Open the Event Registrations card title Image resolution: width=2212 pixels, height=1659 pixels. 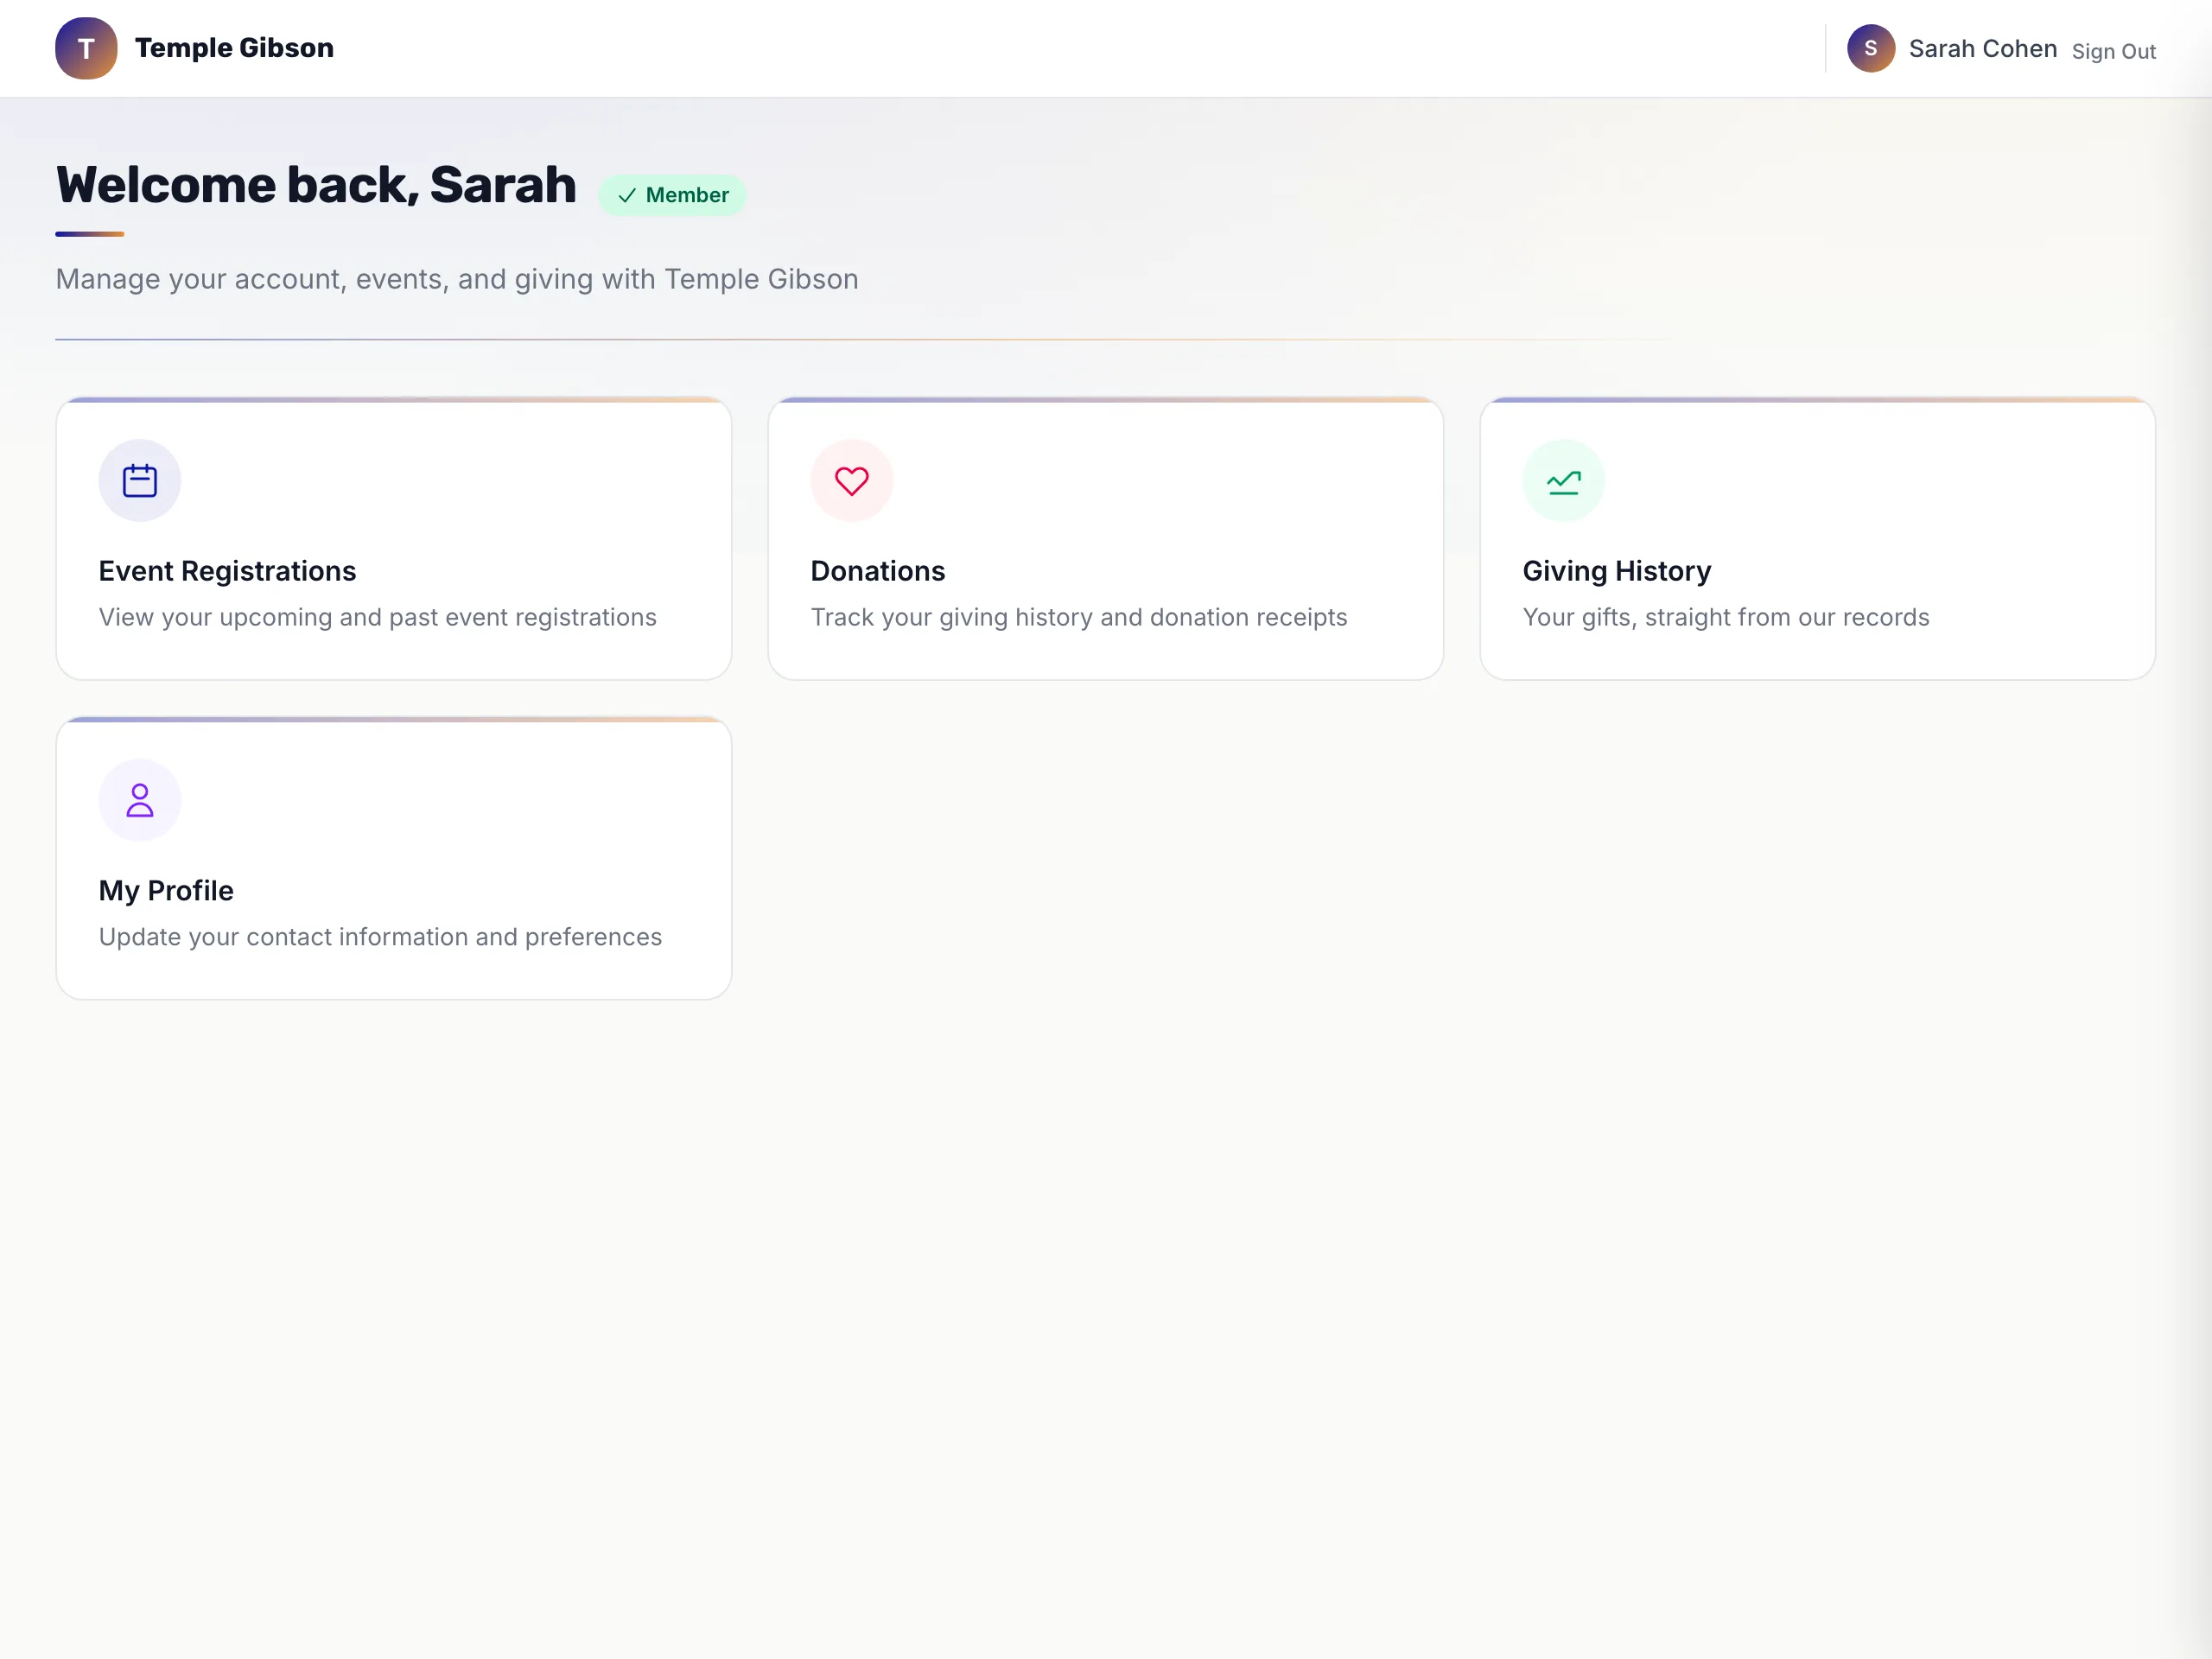pos(227,571)
